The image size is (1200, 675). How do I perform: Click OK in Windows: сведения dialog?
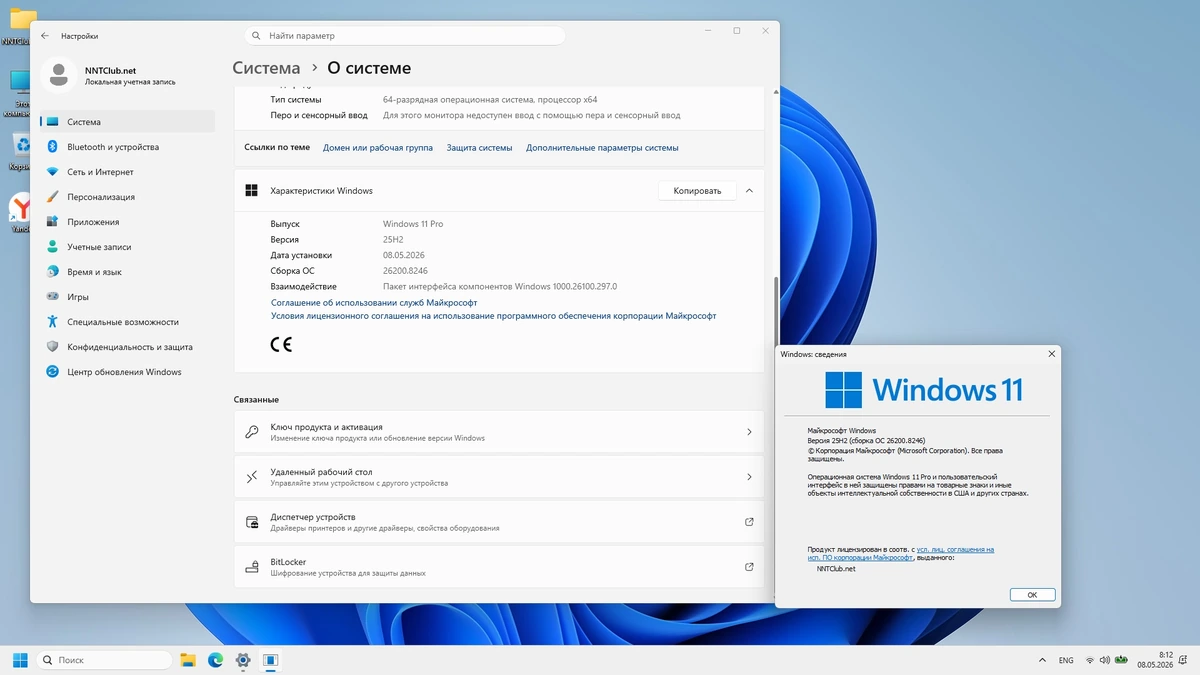(1031, 594)
